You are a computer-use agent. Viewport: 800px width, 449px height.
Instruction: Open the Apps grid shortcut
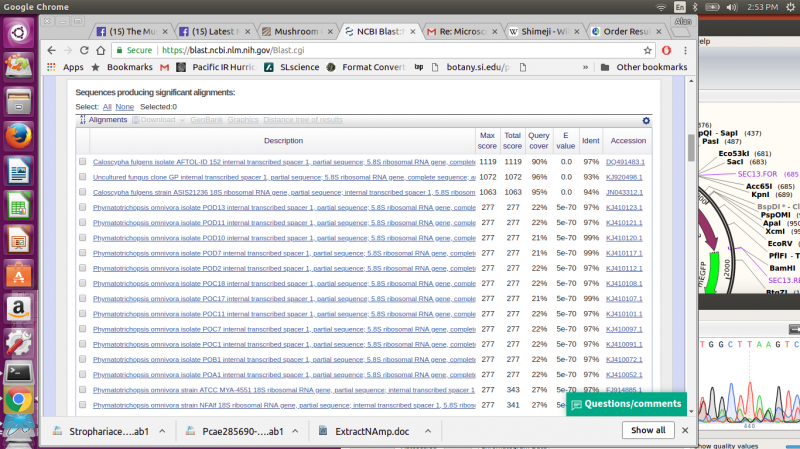click(x=51, y=67)
